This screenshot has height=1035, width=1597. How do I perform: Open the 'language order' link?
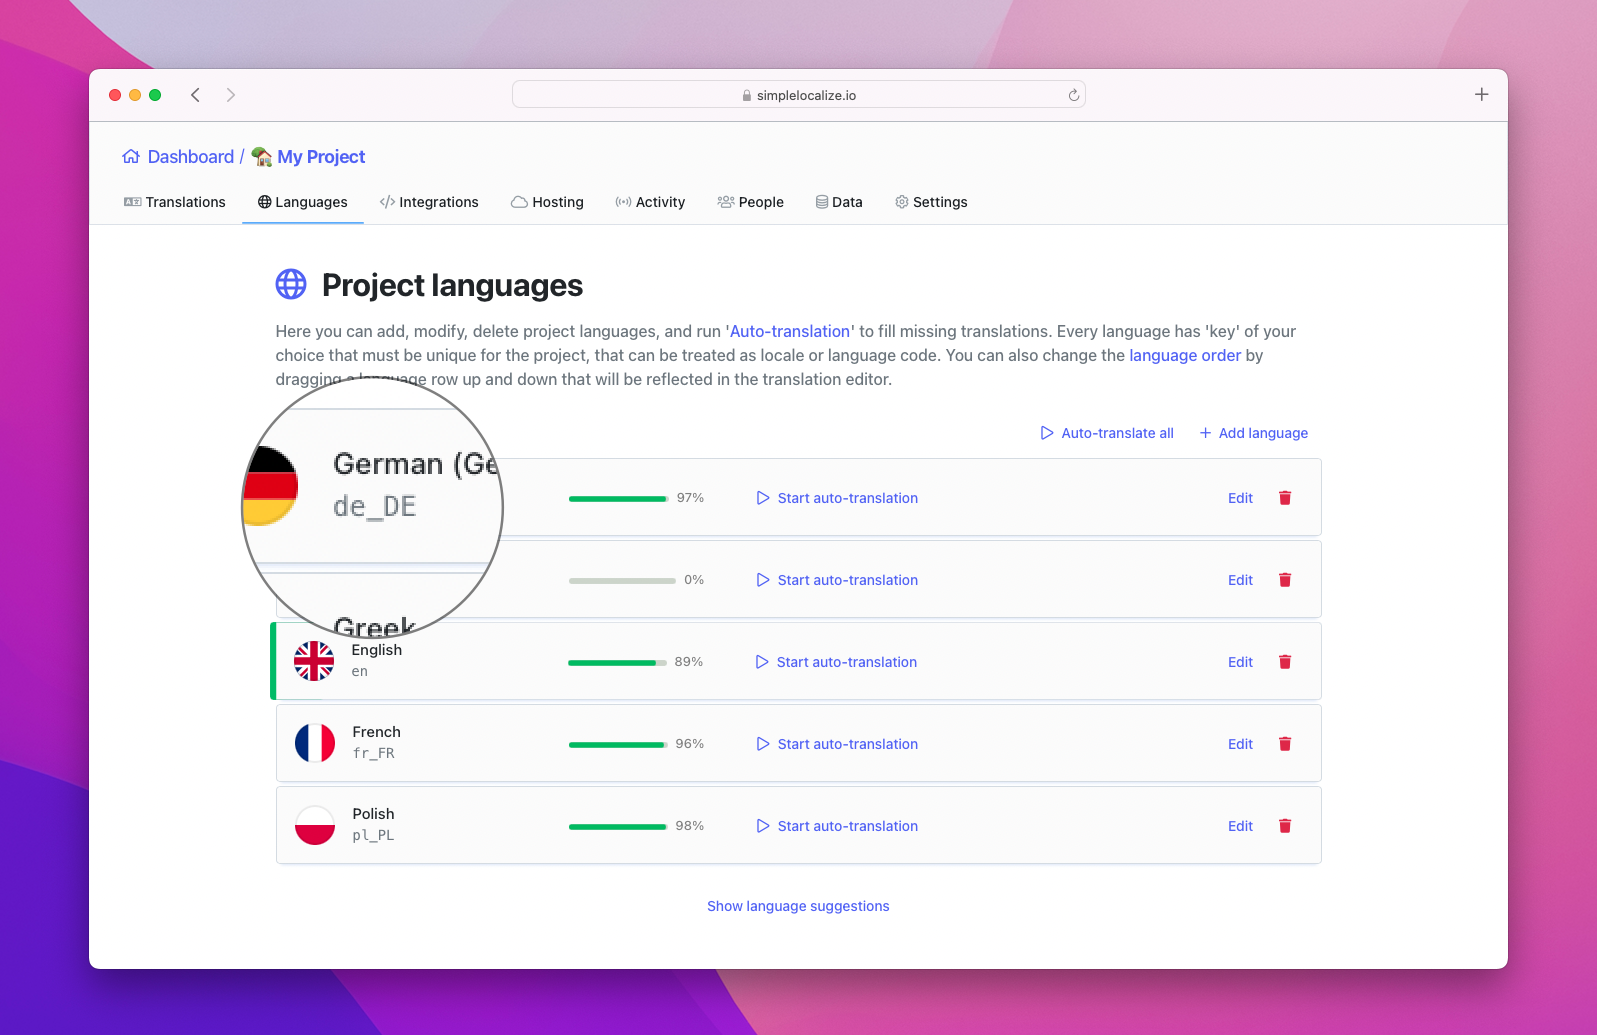point(1185,355)
